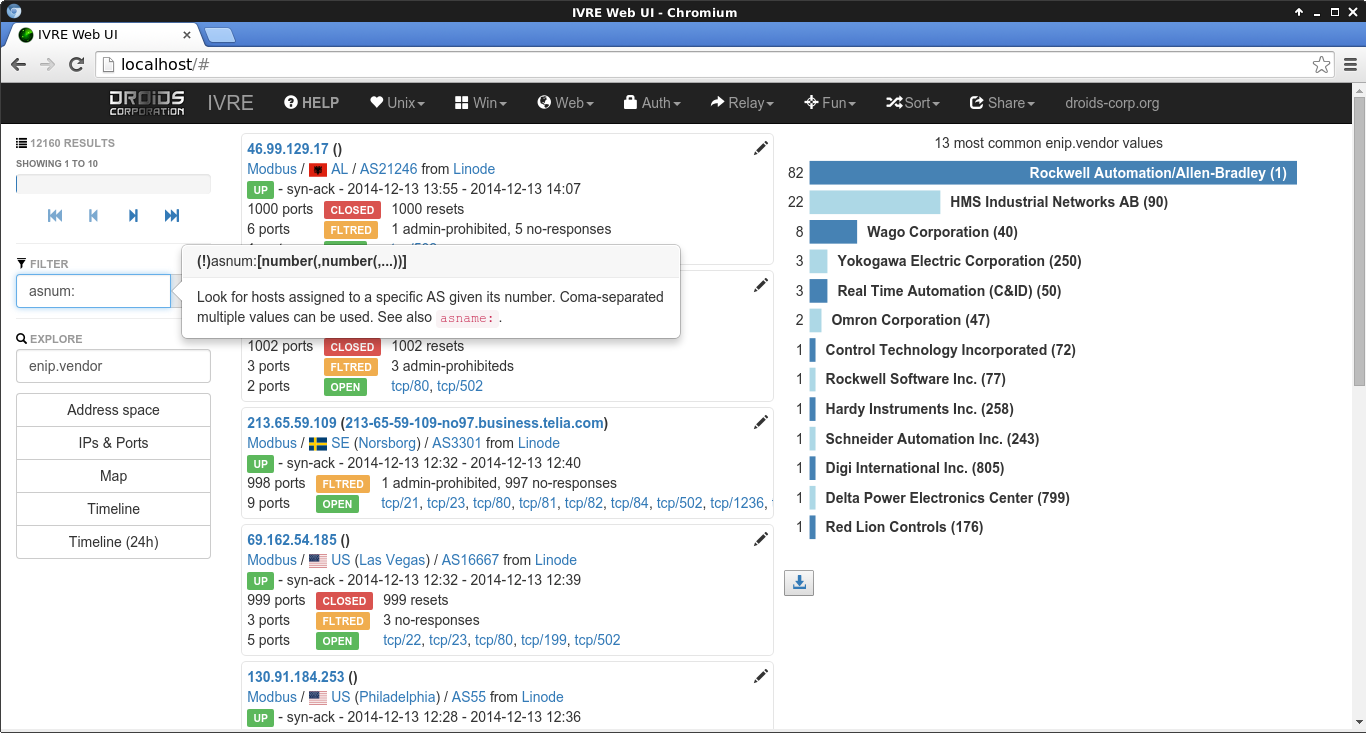This screenshot has width=1366, height=733.
Task: Open host 213.65.59.109 link
Action: (x=292, y=423)
